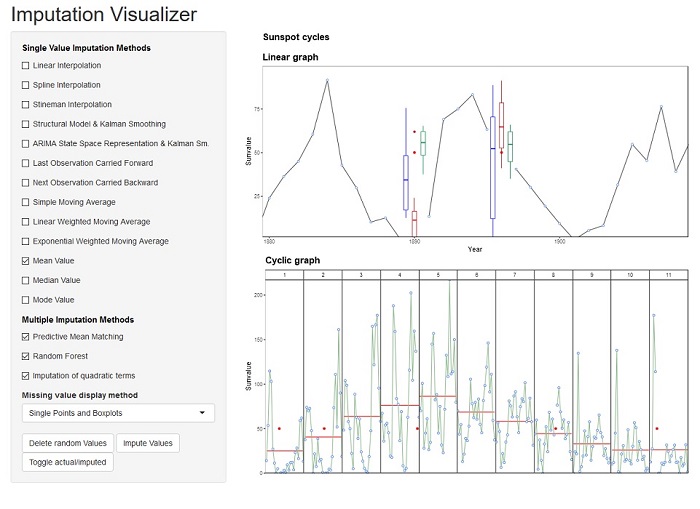This screenshot has width=700, height=509.
Task: Click the Year axis label
Action: point(475,249)
